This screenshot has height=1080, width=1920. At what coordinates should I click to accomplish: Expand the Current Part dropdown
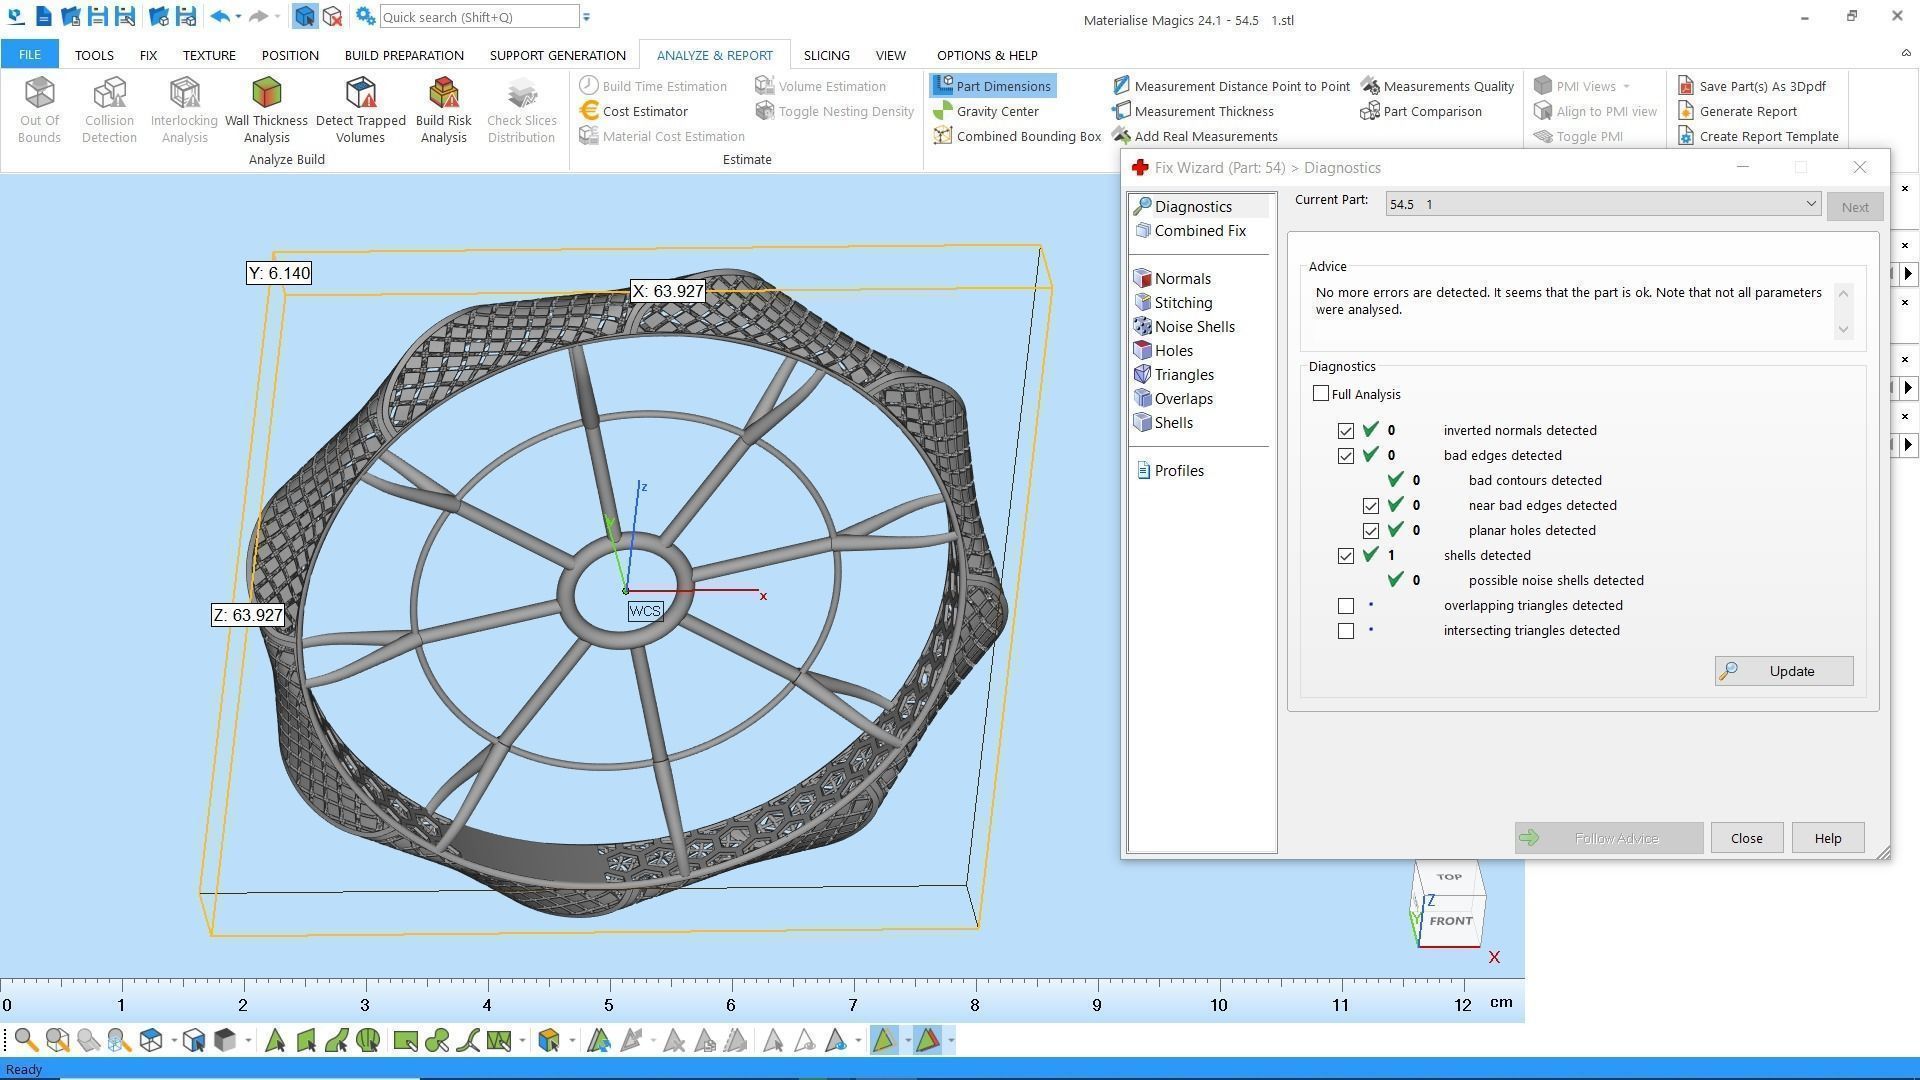(x=1810, y=204)
